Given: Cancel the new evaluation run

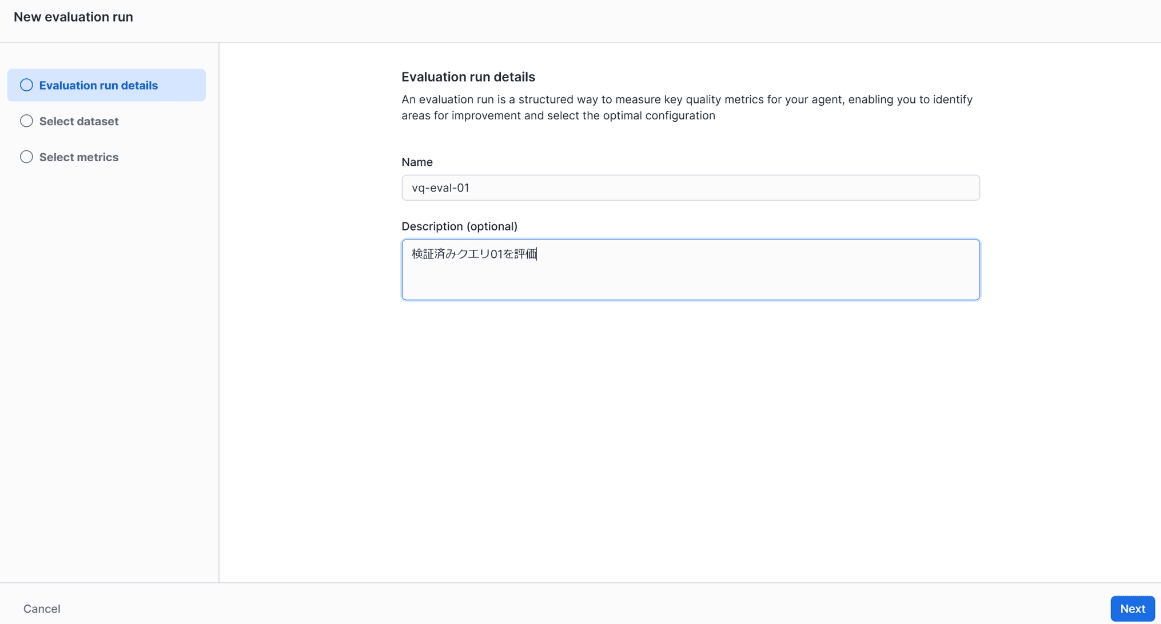Looking at the screenshot, I should coord(42,609).
